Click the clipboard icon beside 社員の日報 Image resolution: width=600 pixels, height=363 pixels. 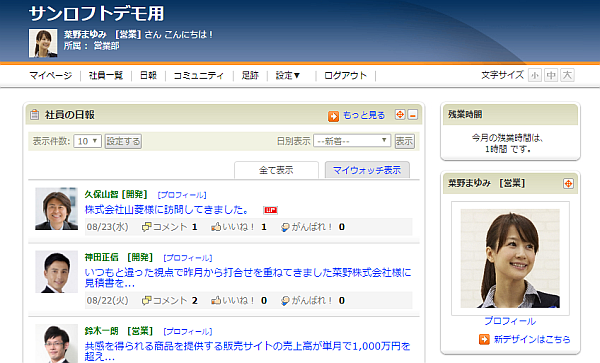34,114
